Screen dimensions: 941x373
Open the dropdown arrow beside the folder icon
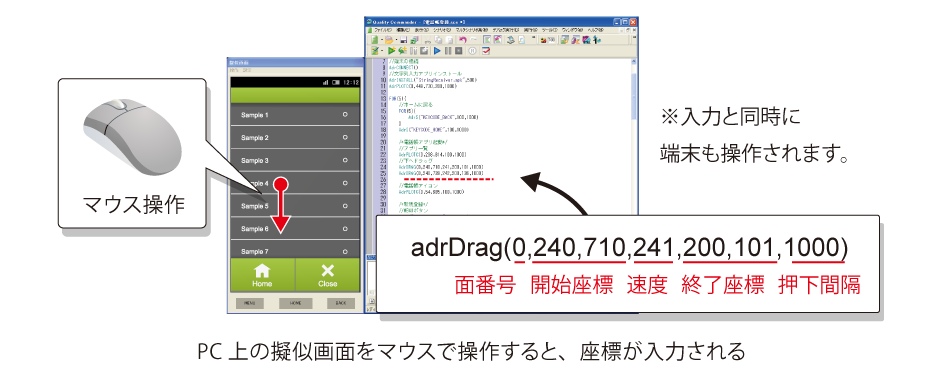[397, 40]
